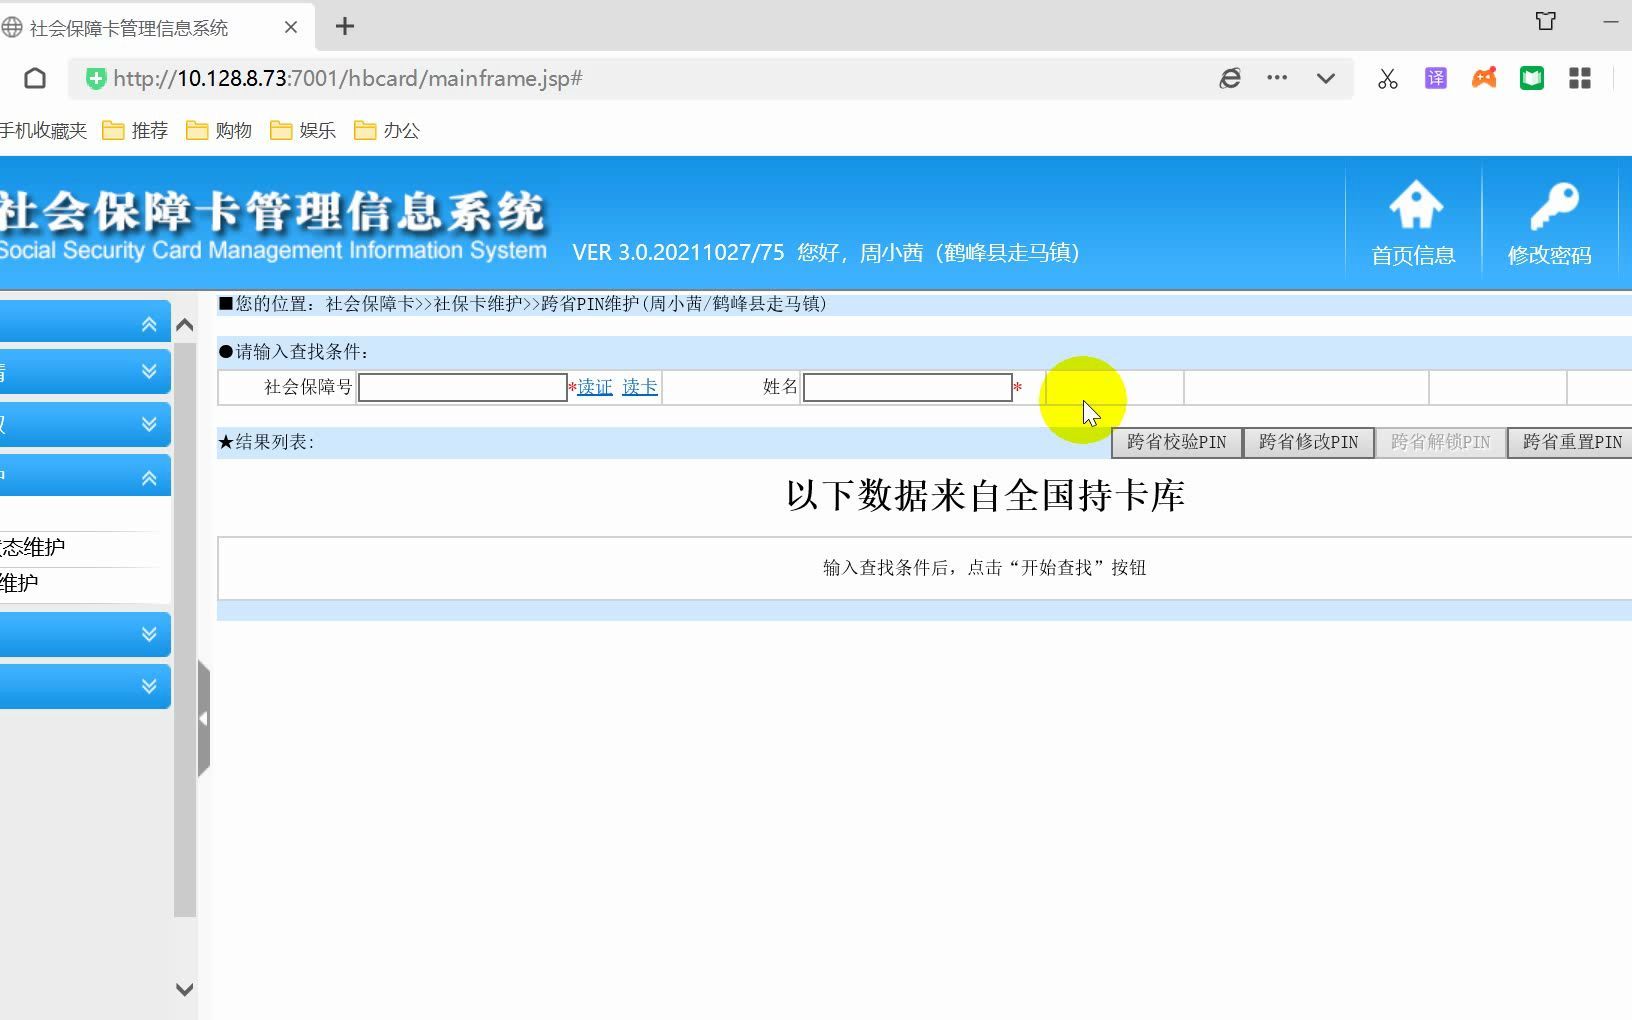This screenshot has width=1632, height=1020.
Task: Expand the bottom sidebar menu group
Action: coord(148,686)
